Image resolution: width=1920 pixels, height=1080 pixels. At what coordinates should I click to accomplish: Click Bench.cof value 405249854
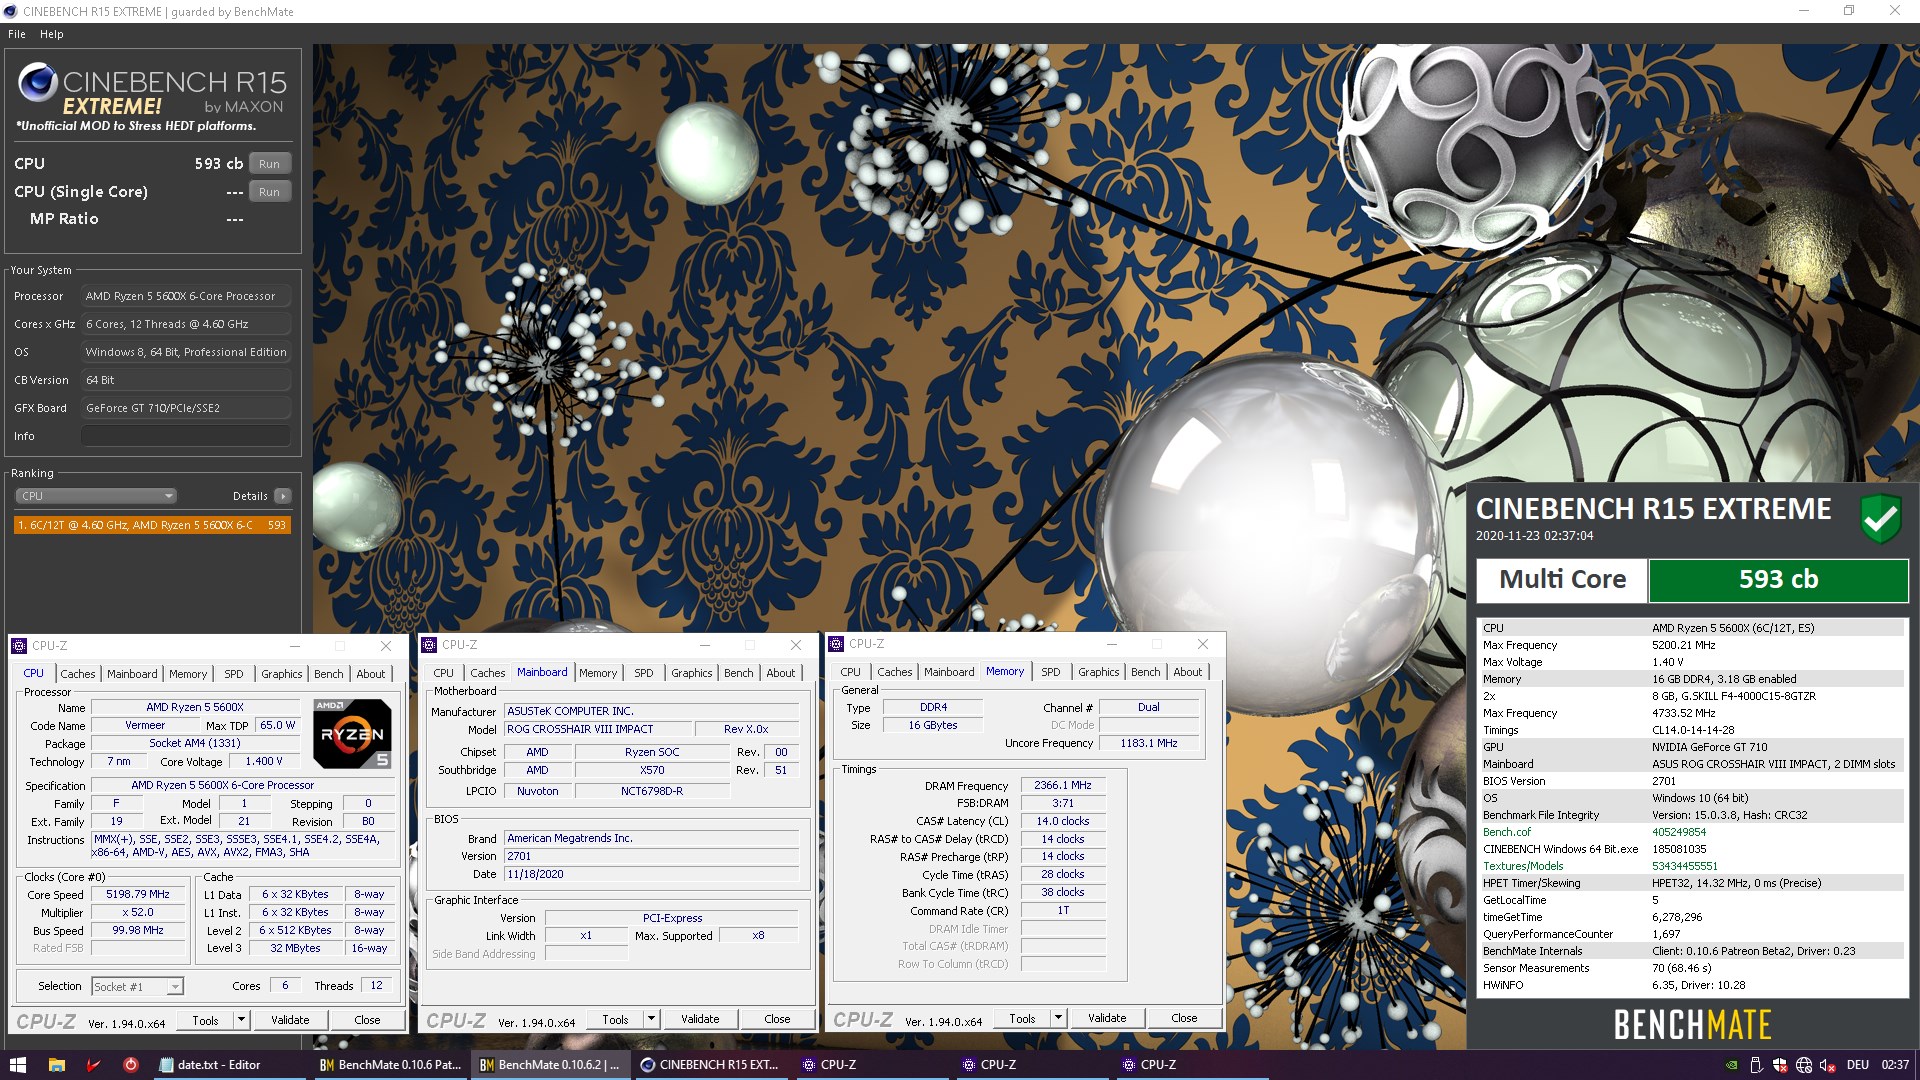tap(1679, 832)
